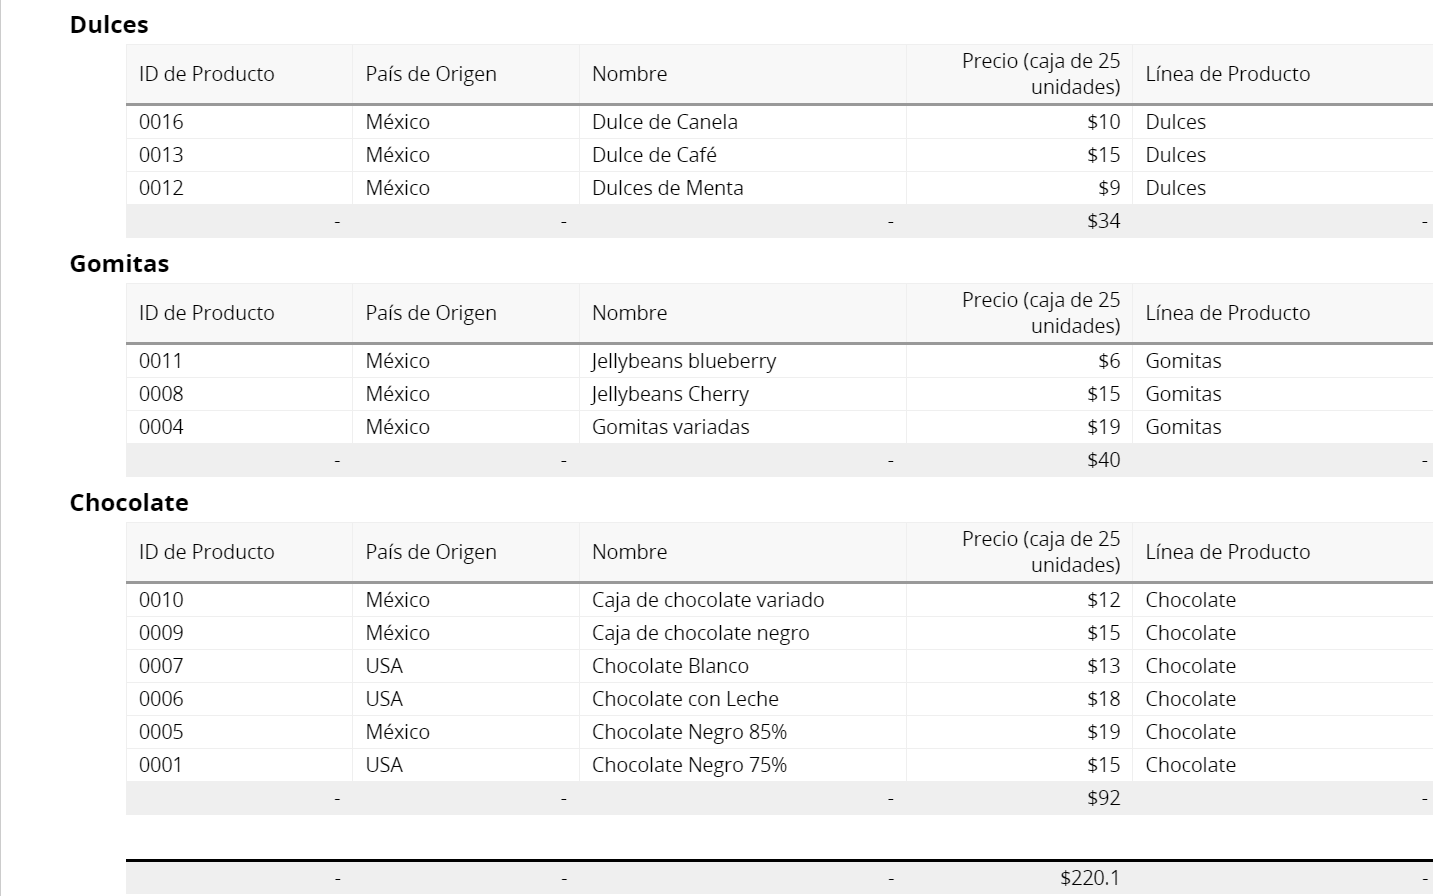Click the $34 Dulces subtotal cell
Screen dimensions: 1433x896
pyautogui.click(x=1103, y=221)
